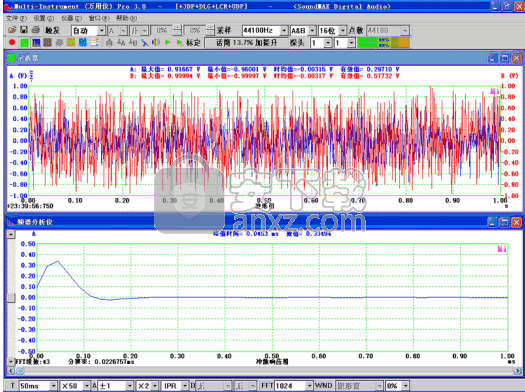Expand the 自动 trigger mode dropdown
The width and height of the screenshot is (525, 392).
click(101, 31)
